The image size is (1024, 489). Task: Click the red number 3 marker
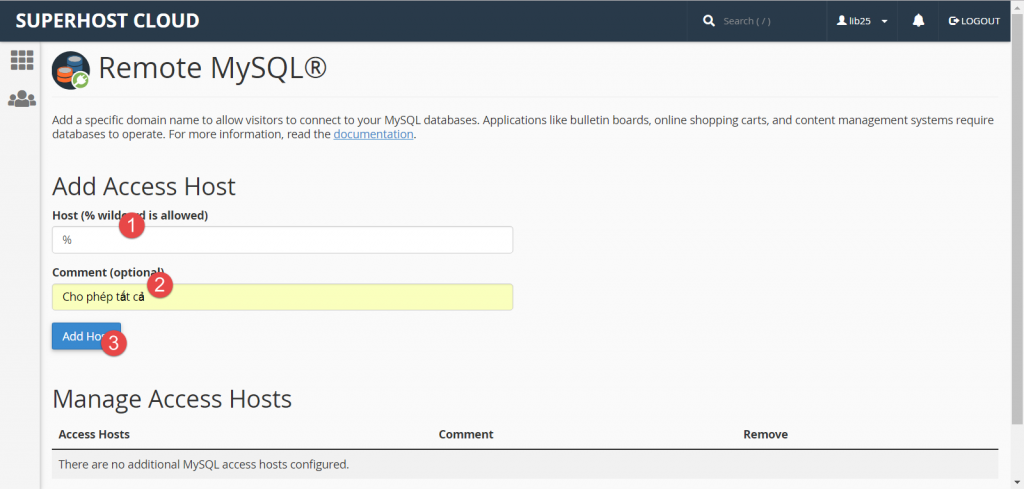tap(116, 343)
